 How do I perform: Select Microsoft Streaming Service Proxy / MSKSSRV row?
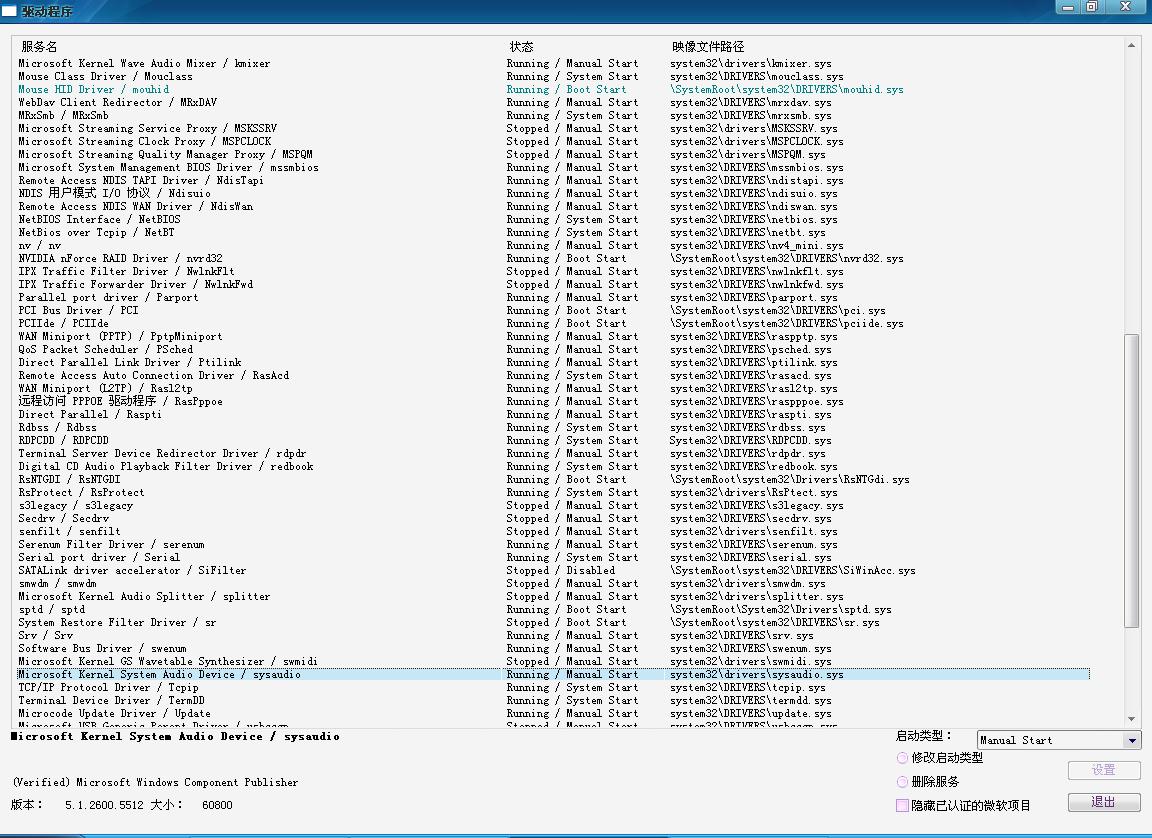pyautogui.click(x=553, y=129)
